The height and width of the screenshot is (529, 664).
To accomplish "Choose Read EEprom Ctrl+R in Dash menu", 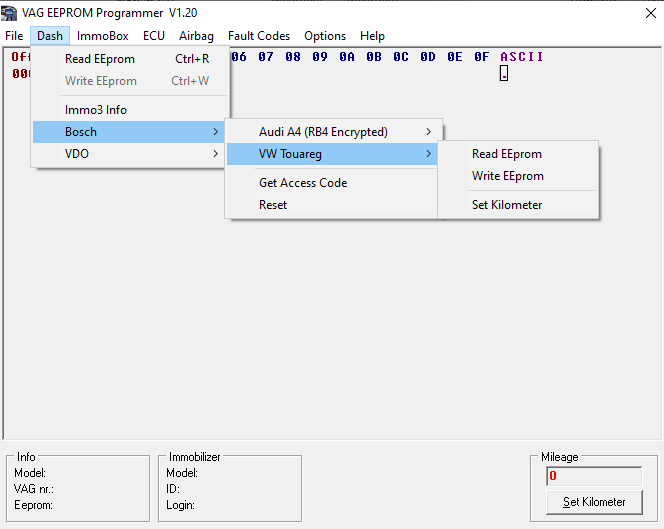I will coord(130,59).
